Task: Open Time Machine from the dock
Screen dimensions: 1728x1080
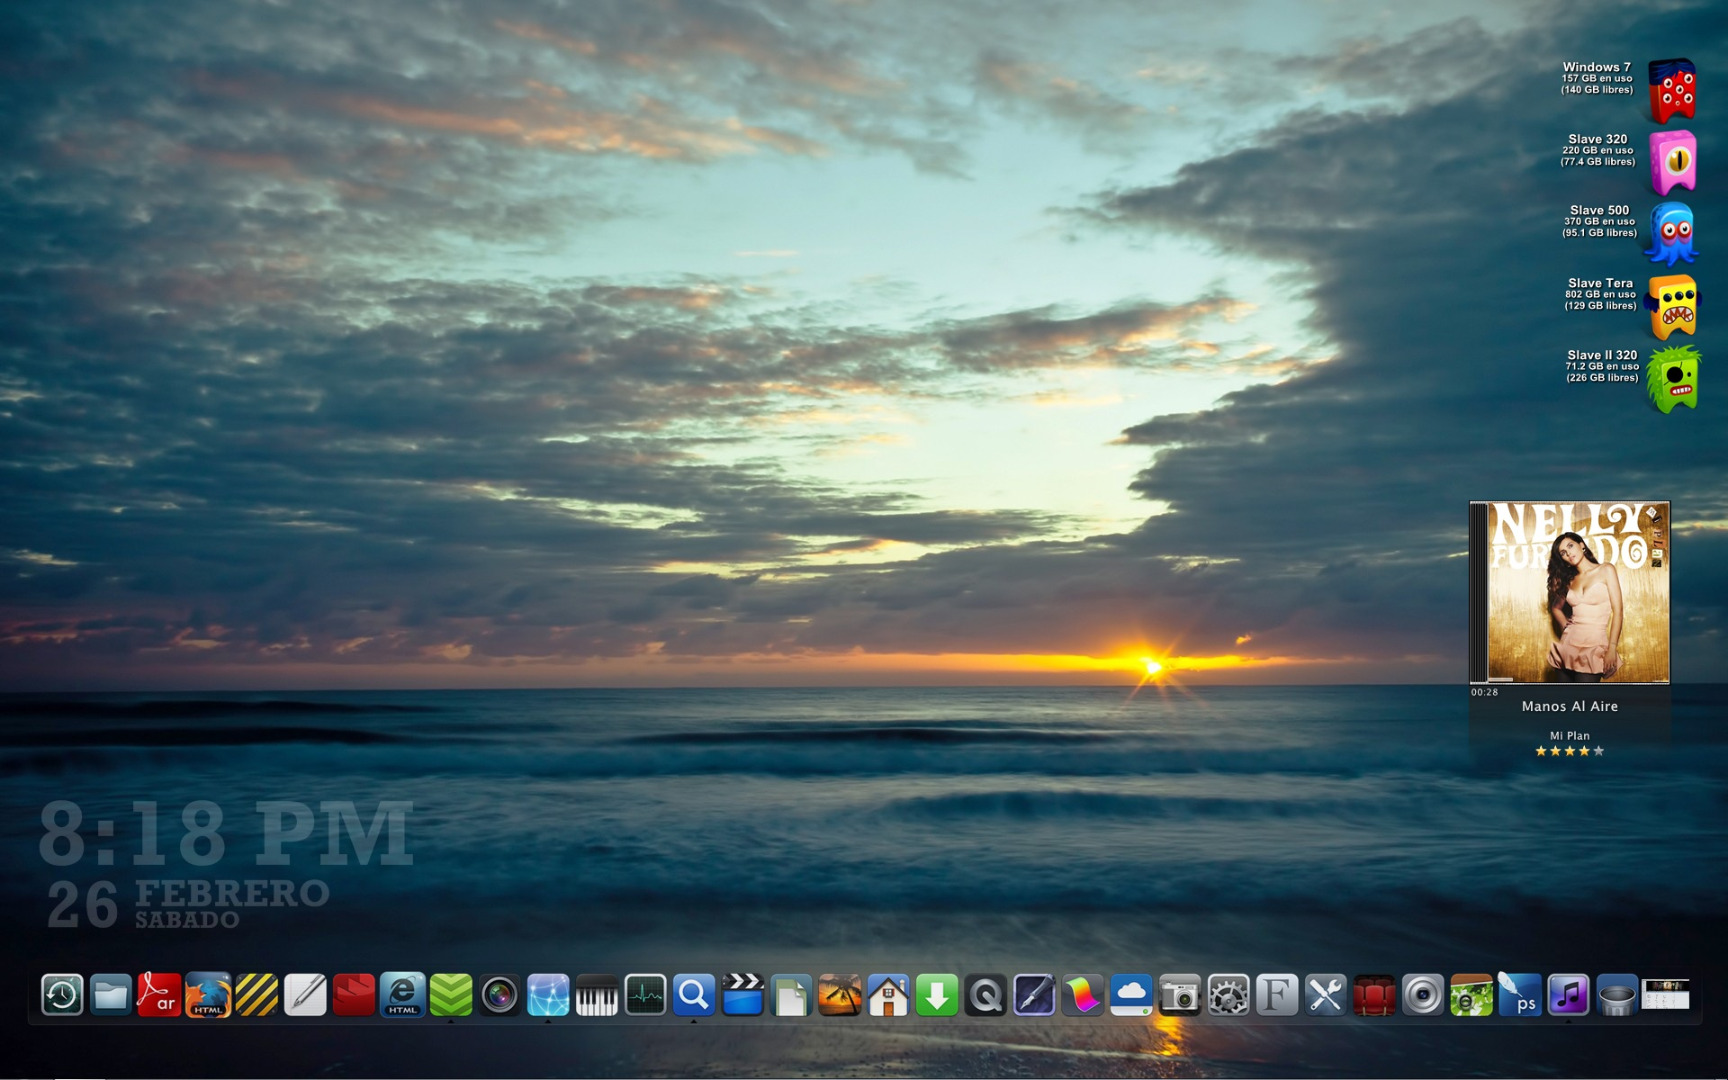Action: 62,996
